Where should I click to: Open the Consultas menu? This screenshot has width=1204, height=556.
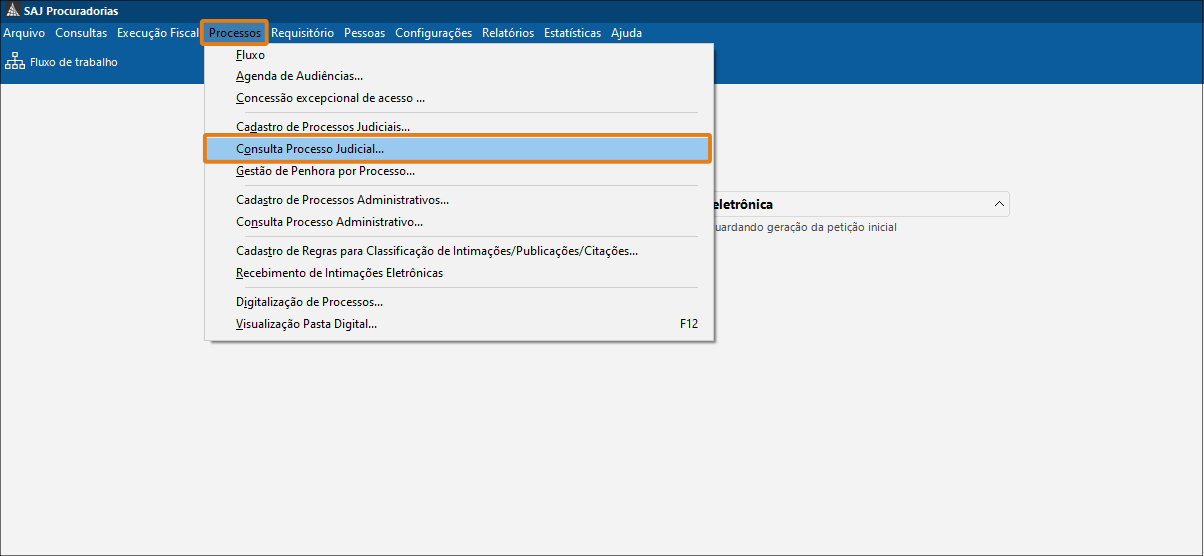pos(81,33)
